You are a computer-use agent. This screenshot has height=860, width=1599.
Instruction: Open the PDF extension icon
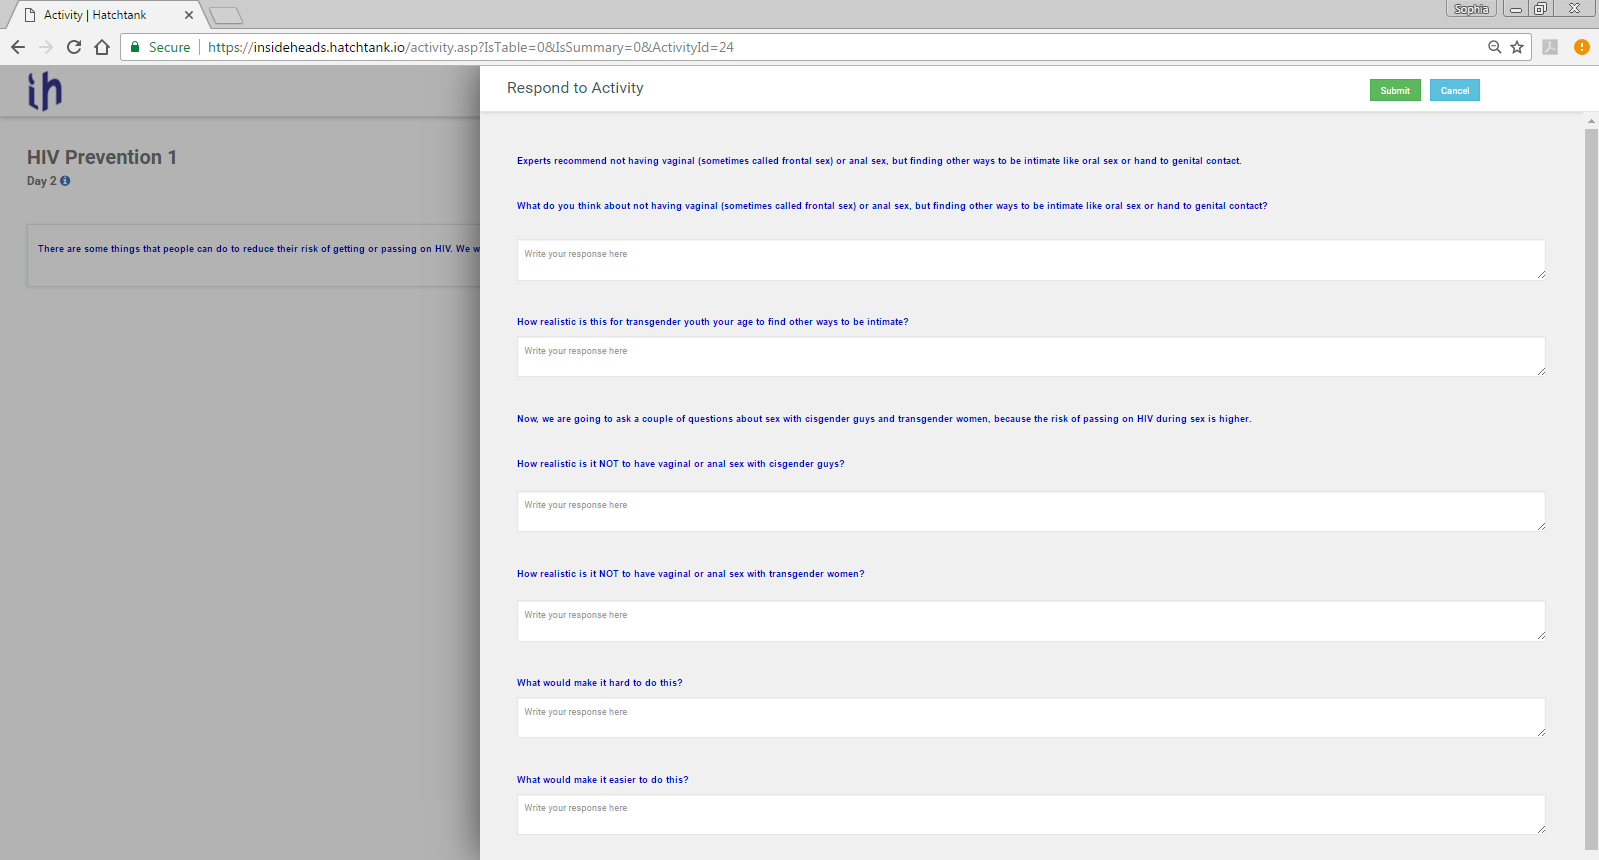point(1550,47)
